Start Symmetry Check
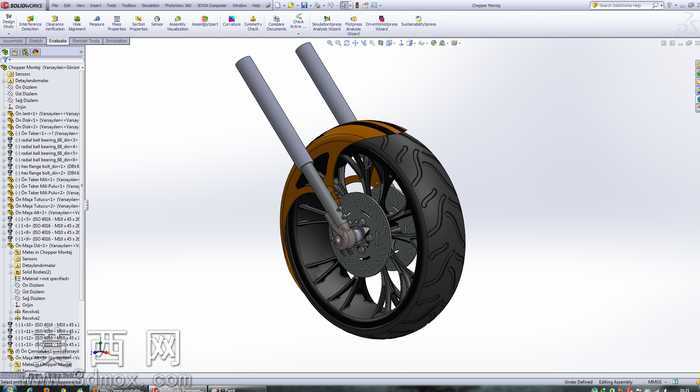Screen dimensions: 700x392 (253, 24)
